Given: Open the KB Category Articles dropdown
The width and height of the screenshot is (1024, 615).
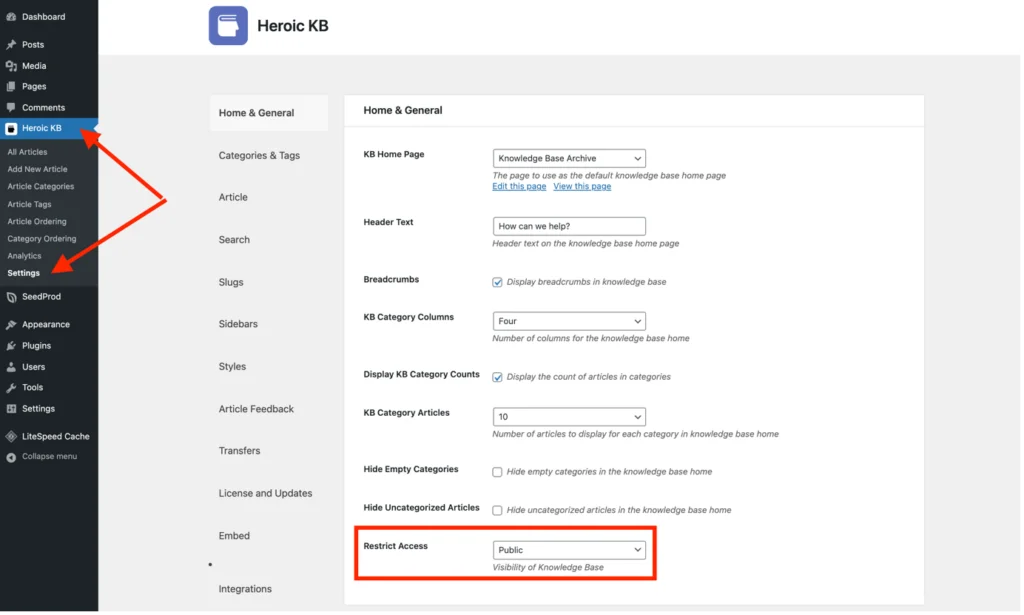Looking at the screenshot, I should (570, 417).
